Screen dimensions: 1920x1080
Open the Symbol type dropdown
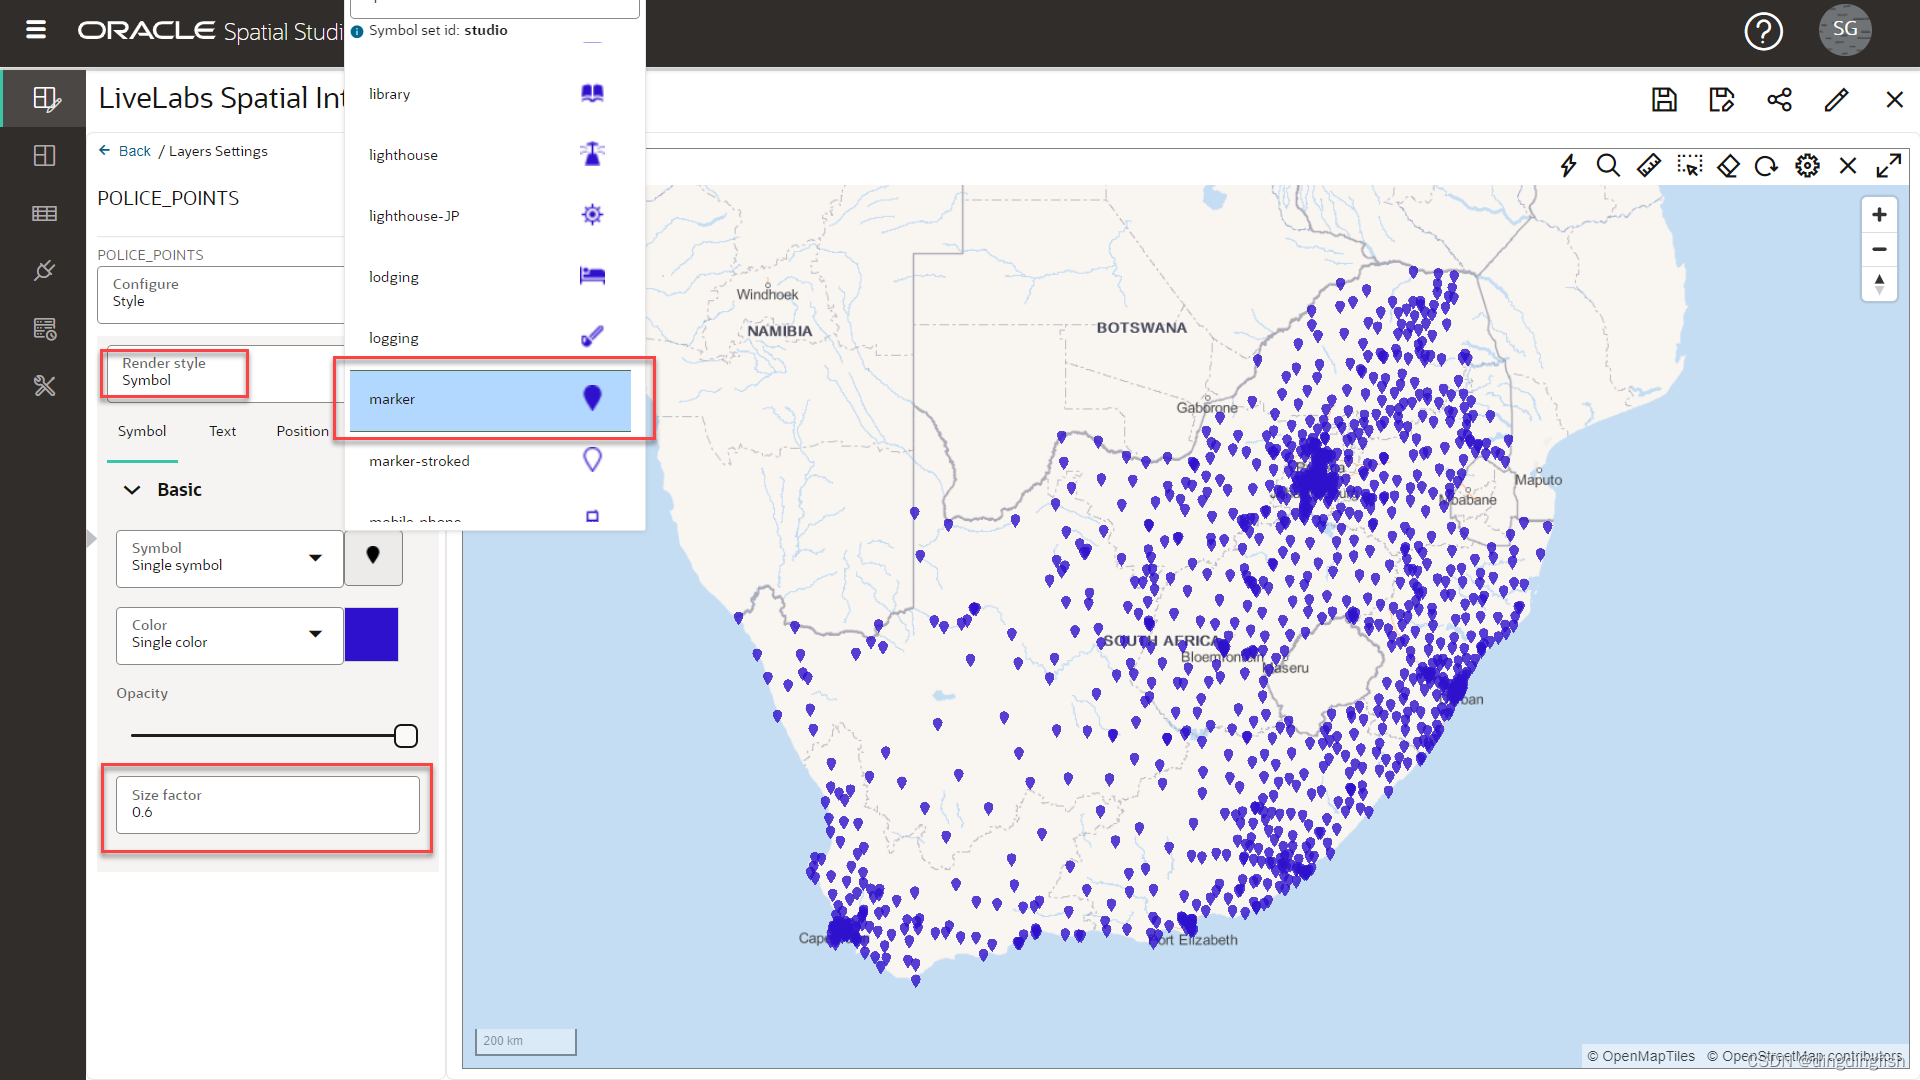click(x=229, y=558)
